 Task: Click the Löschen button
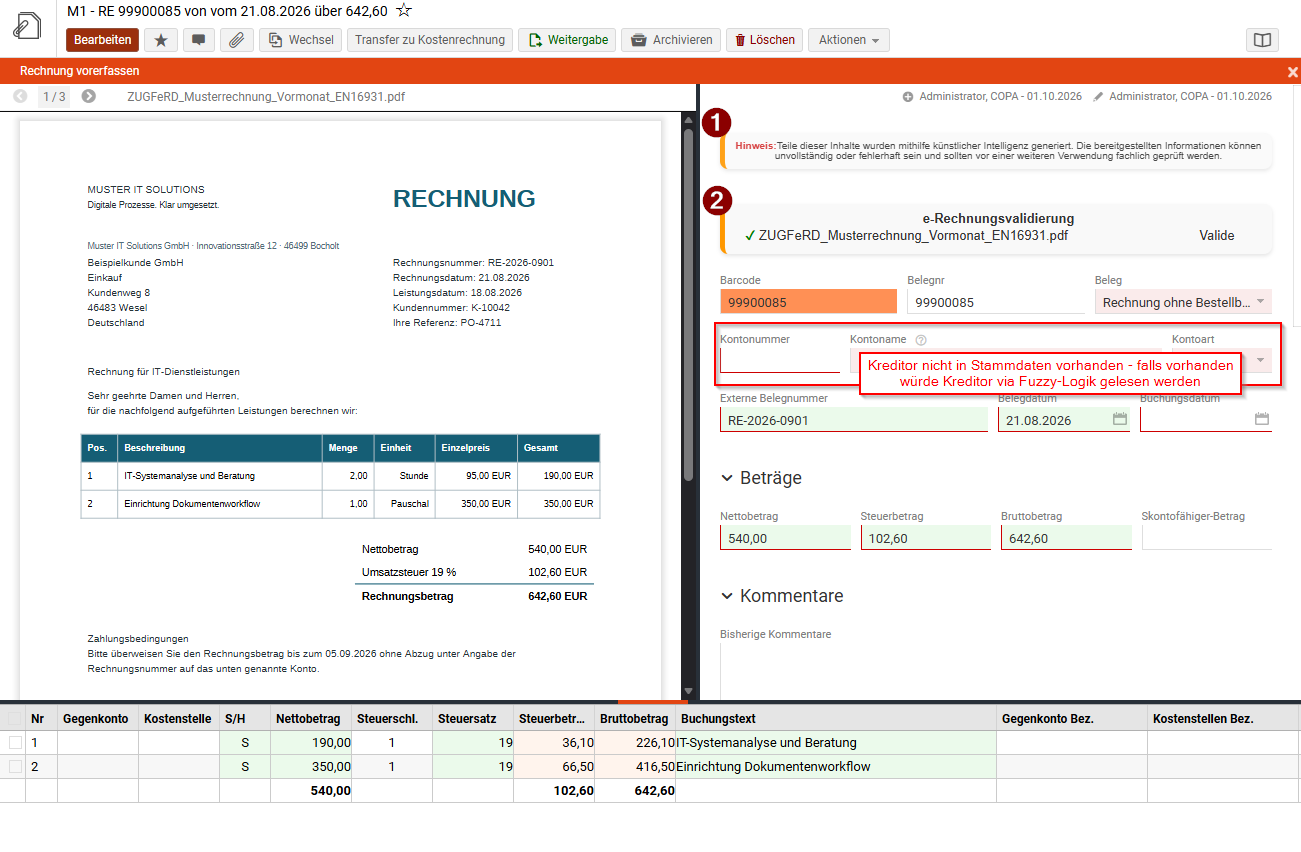(765, 40)
